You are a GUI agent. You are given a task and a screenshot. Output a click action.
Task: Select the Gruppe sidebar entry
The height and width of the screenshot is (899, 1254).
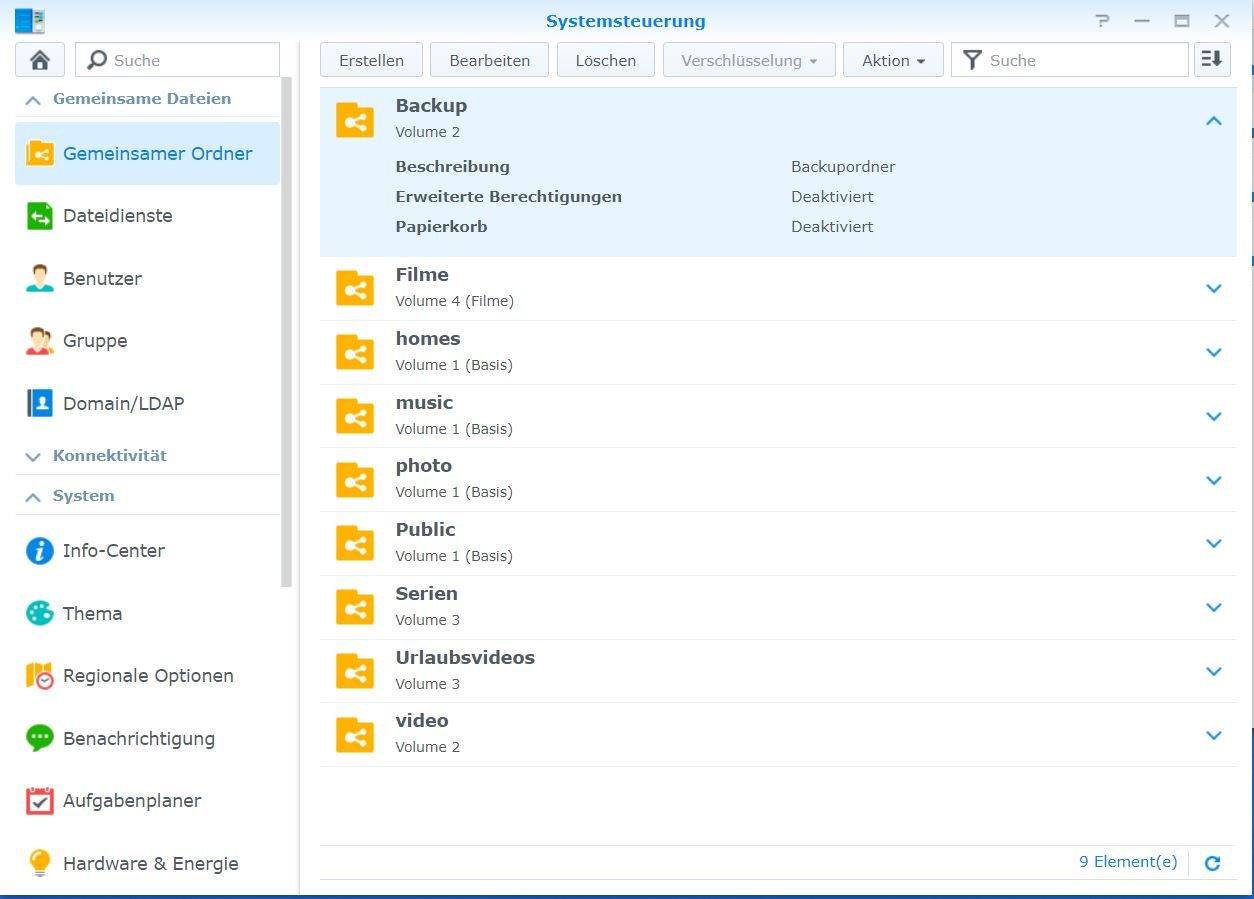(x=95, y=341)
